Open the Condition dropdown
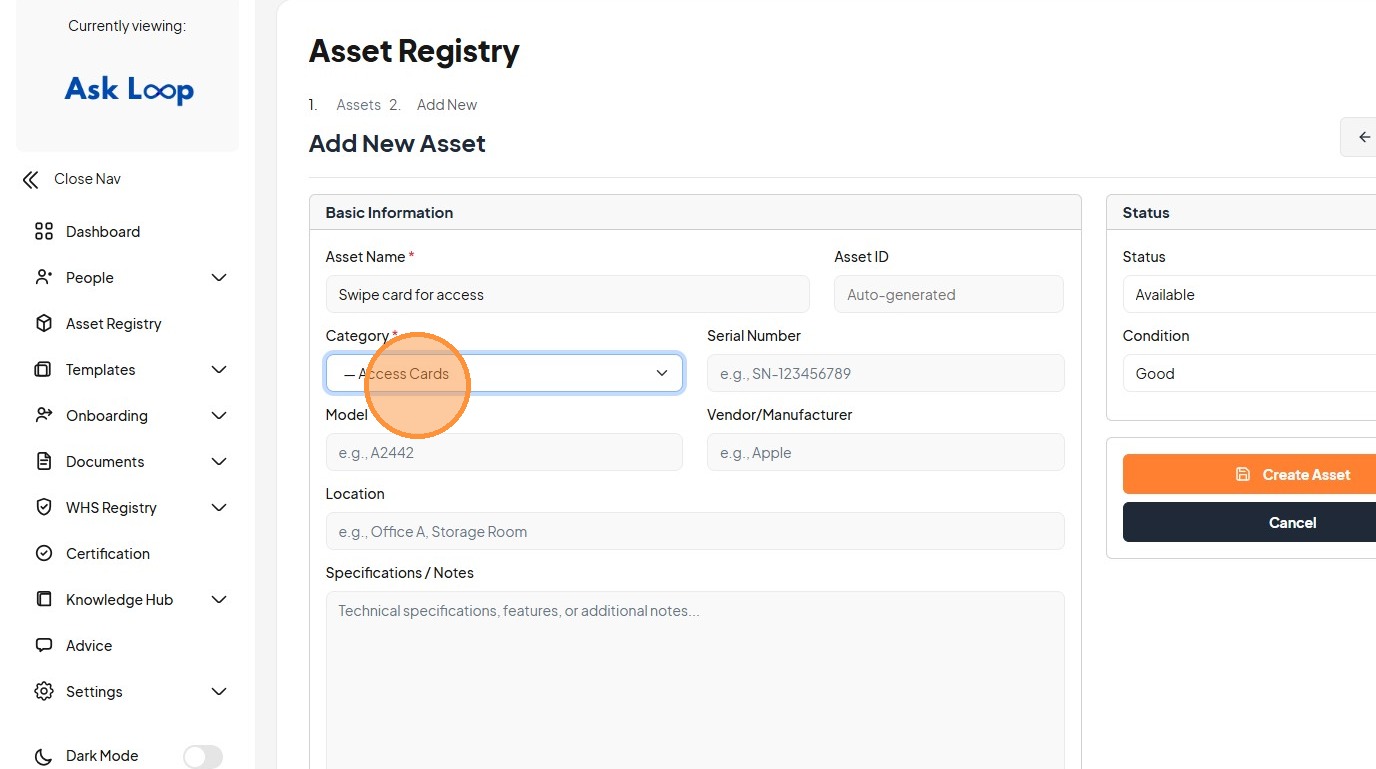 [x=1250, y=374]
